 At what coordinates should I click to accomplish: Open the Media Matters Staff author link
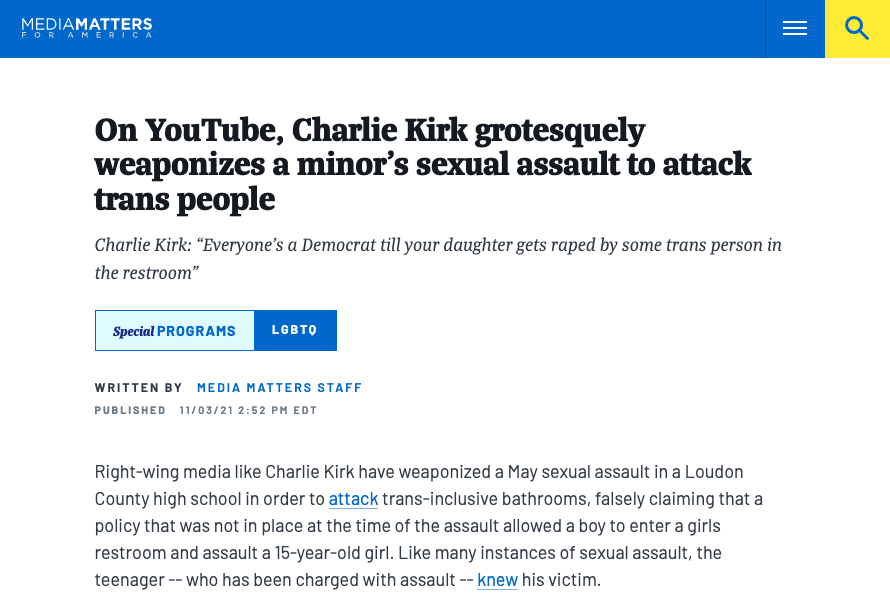pyautogui.click(x=279, y=388)
